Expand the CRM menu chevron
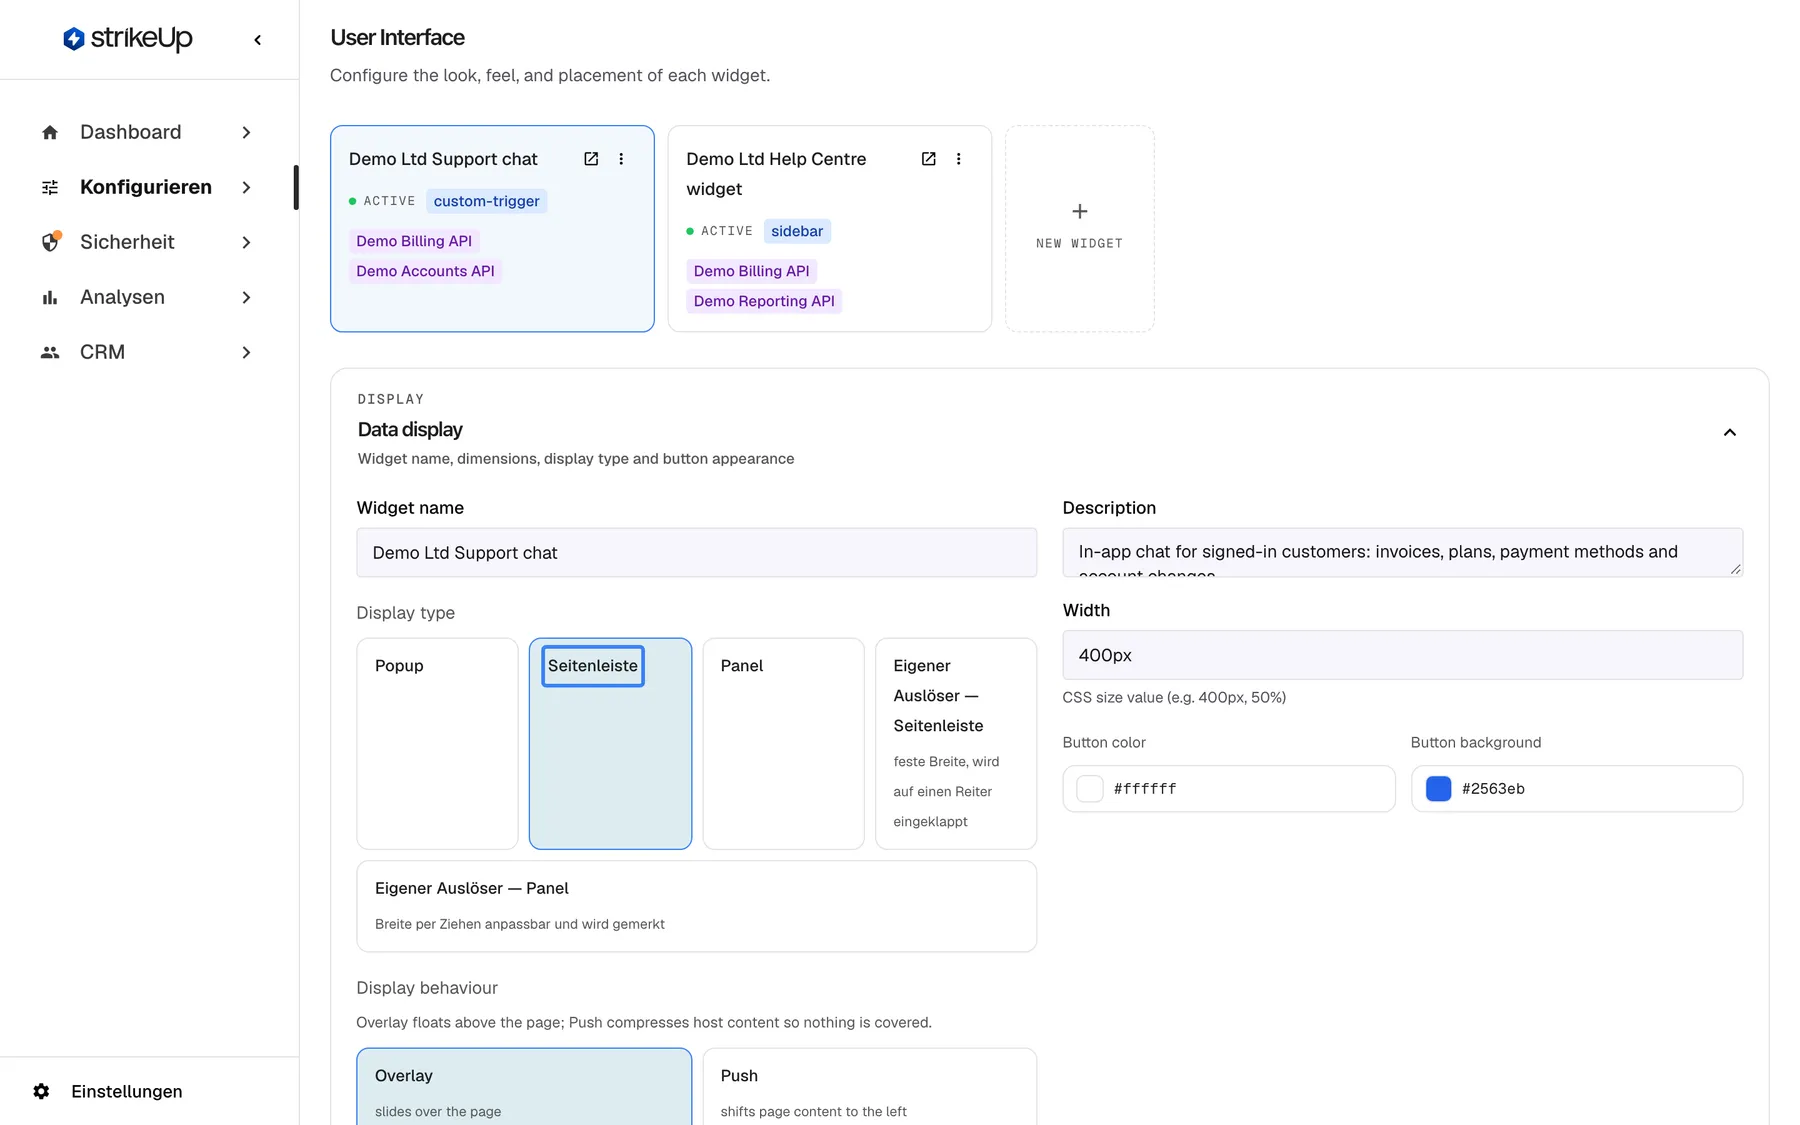This screenshot has width=1800, height=1125. [246, 352]
